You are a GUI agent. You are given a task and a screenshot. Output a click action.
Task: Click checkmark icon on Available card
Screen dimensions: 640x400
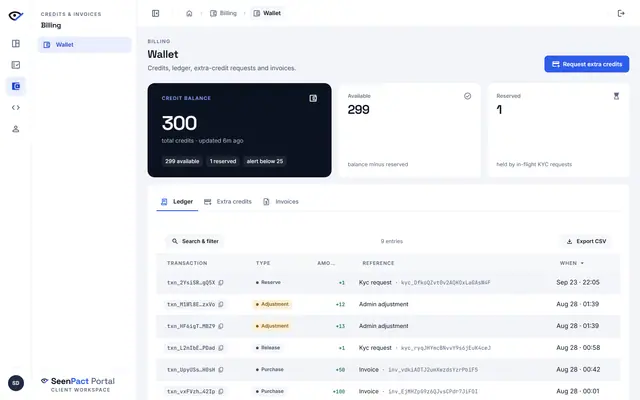coord(467,96)
